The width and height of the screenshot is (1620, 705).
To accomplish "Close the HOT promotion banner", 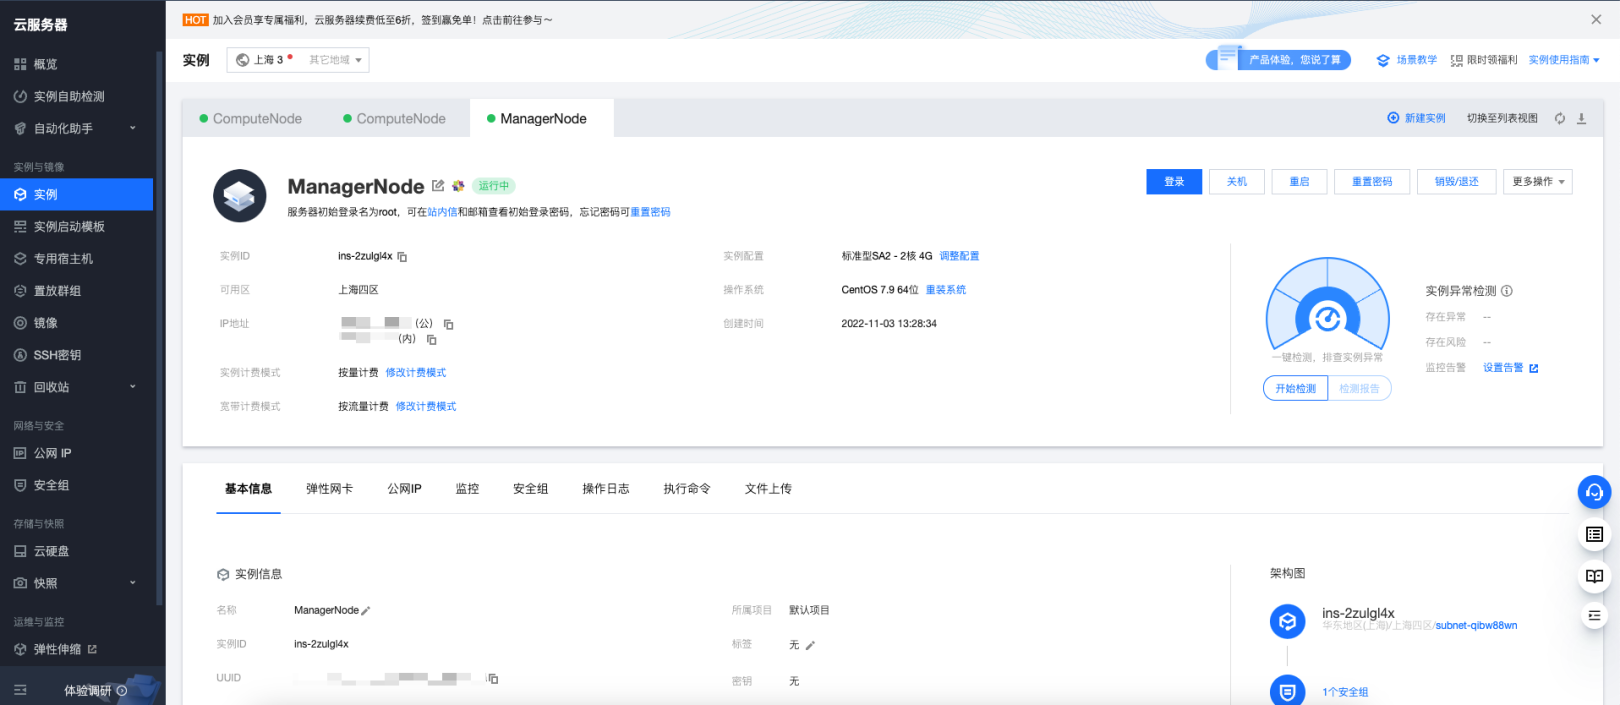I will pyautogui.click(x=1596, y=19).
